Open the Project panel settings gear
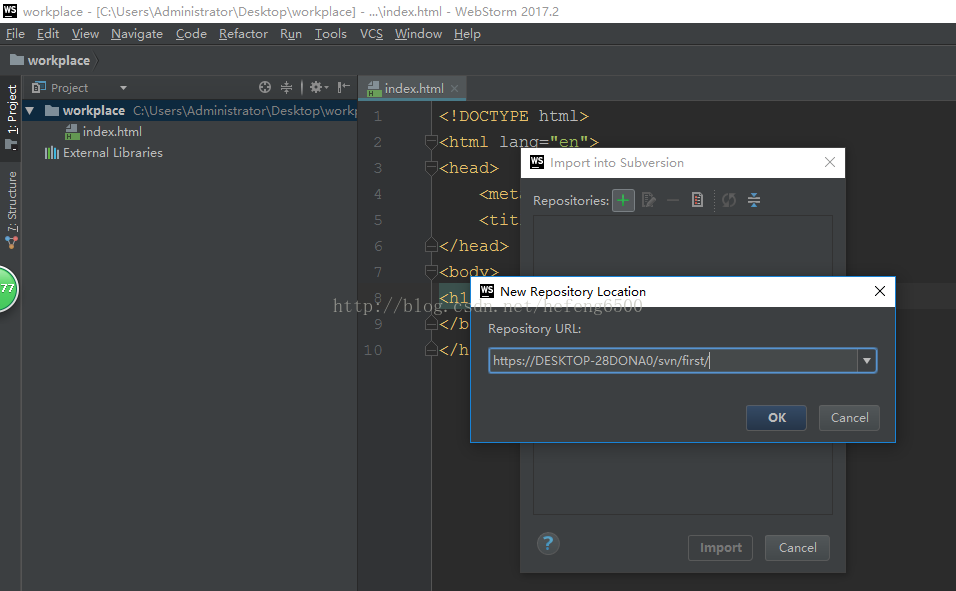956x591 pixels. tap(318, 87)
